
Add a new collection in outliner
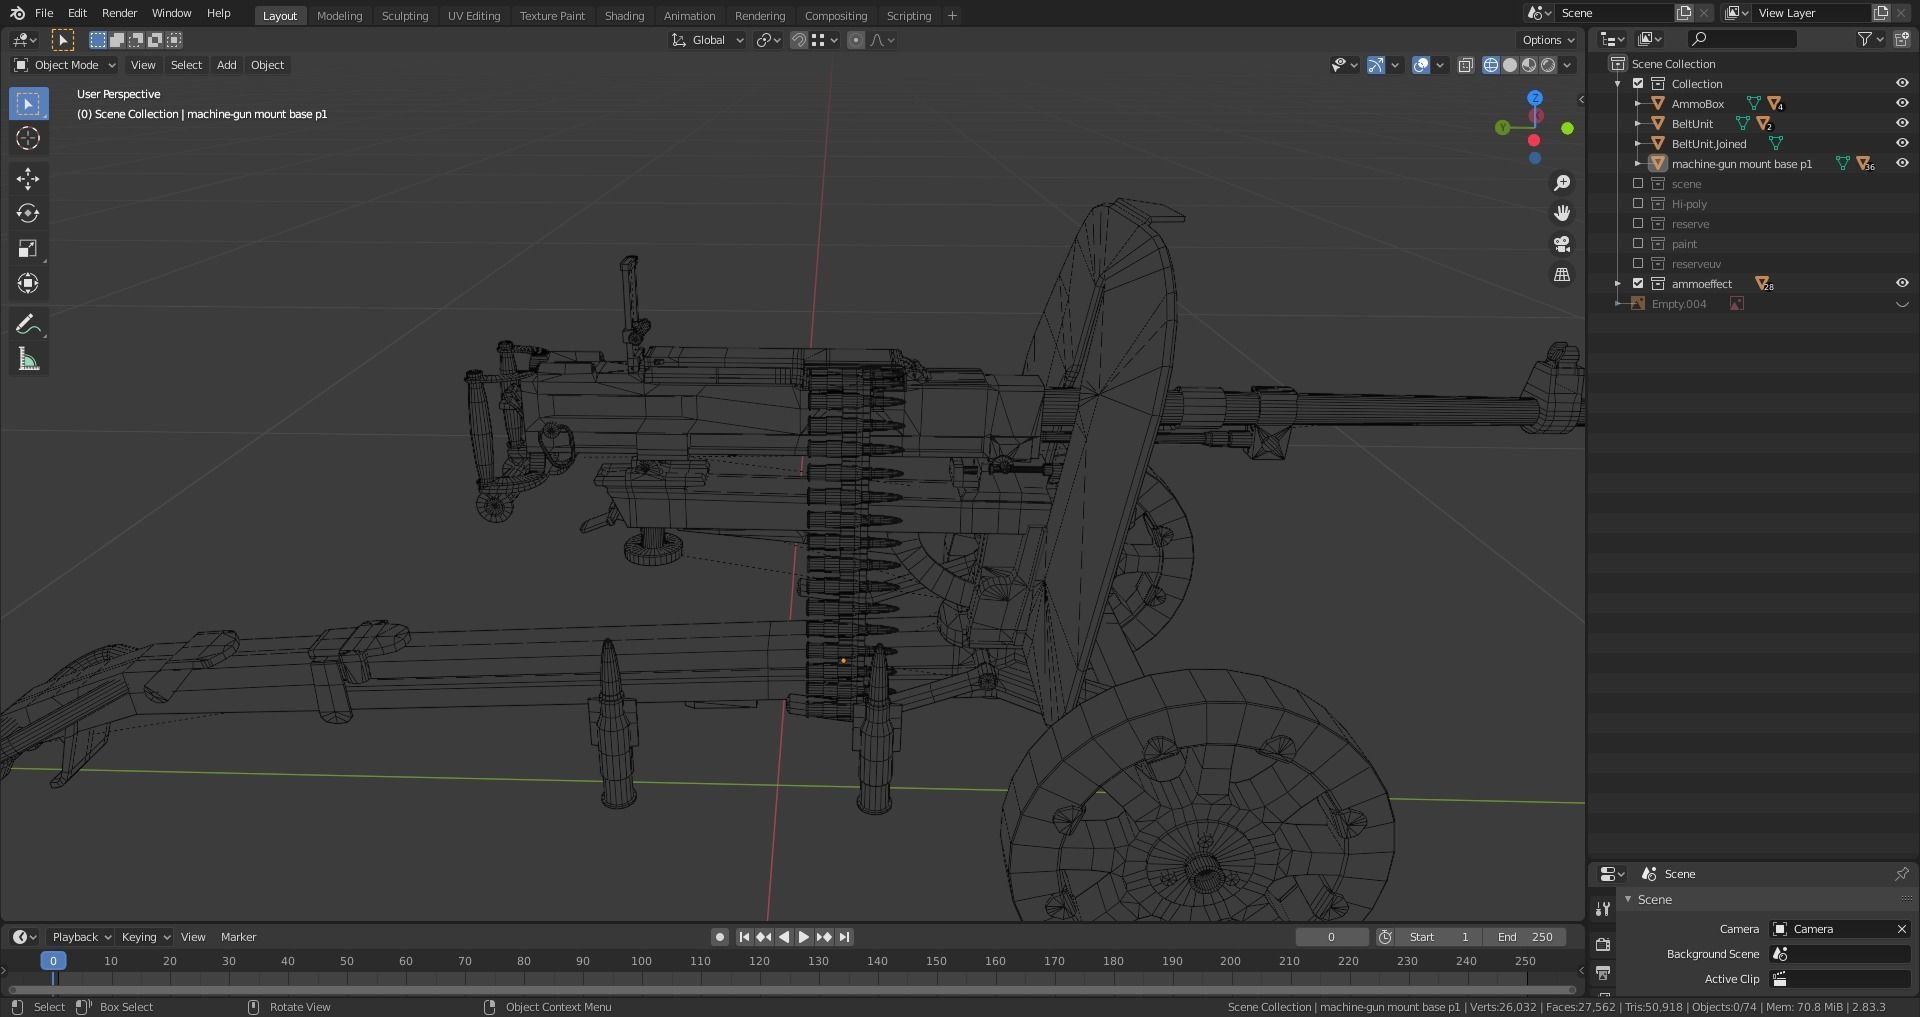coord(1902,39)
